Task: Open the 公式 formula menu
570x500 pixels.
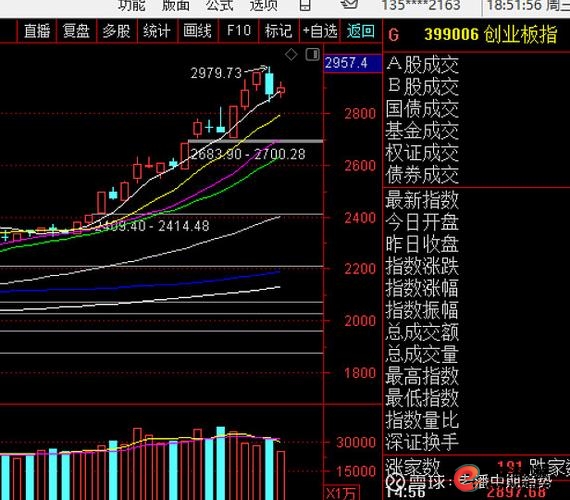Action: pos(220,5)
